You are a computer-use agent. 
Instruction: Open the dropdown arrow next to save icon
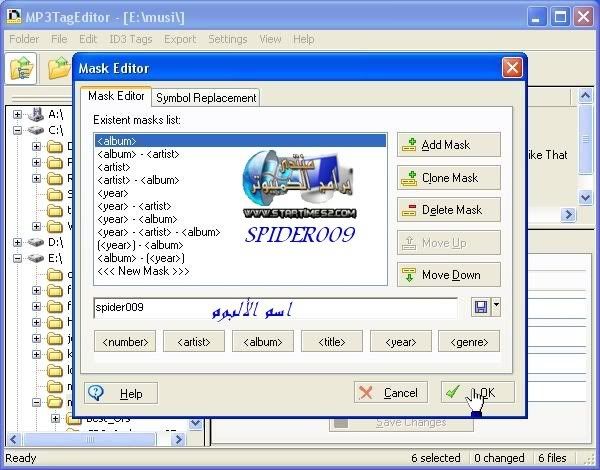(496, 307)
